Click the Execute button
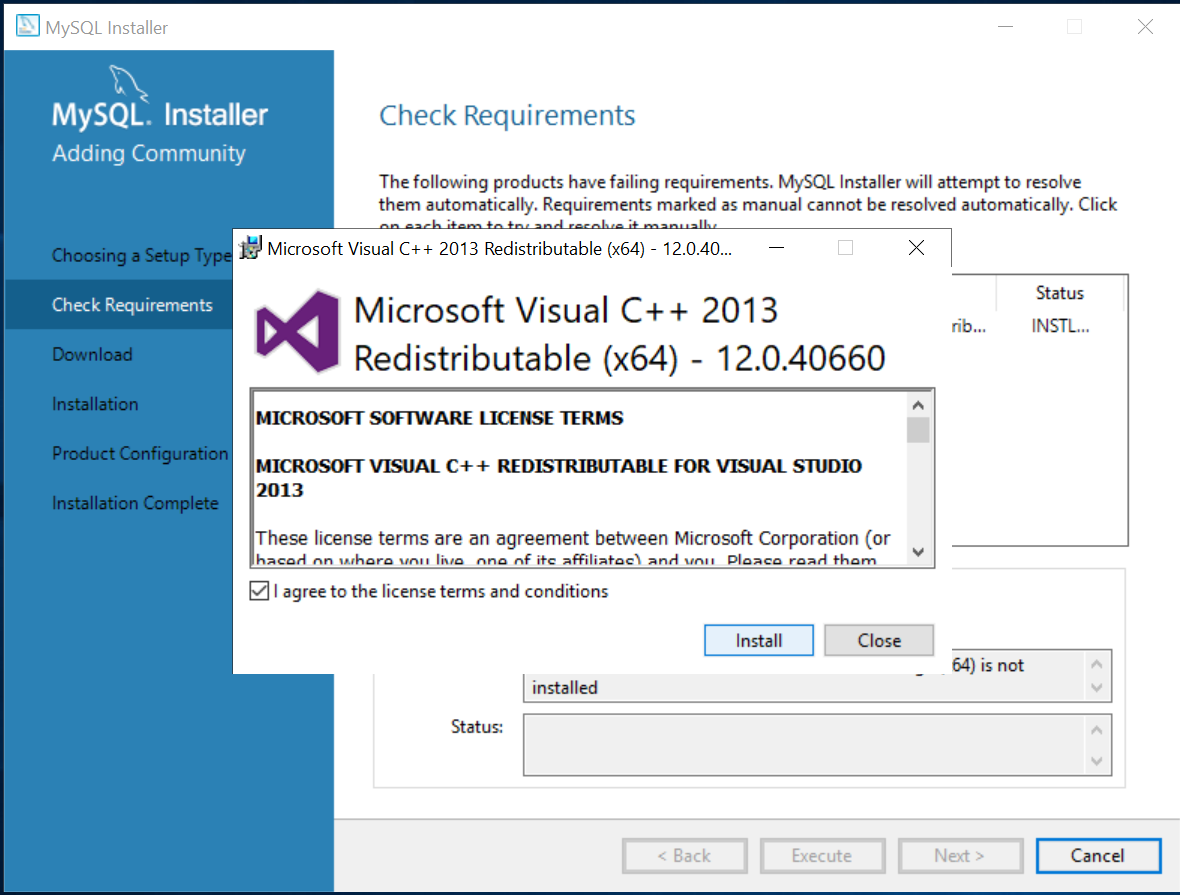 point(822,855)
